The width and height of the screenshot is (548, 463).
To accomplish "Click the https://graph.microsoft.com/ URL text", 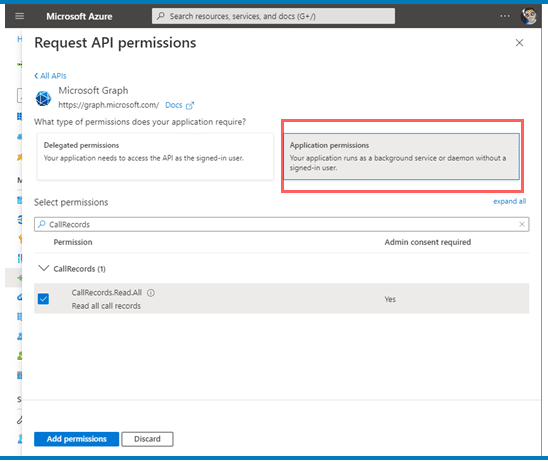I will coord(109,105).
